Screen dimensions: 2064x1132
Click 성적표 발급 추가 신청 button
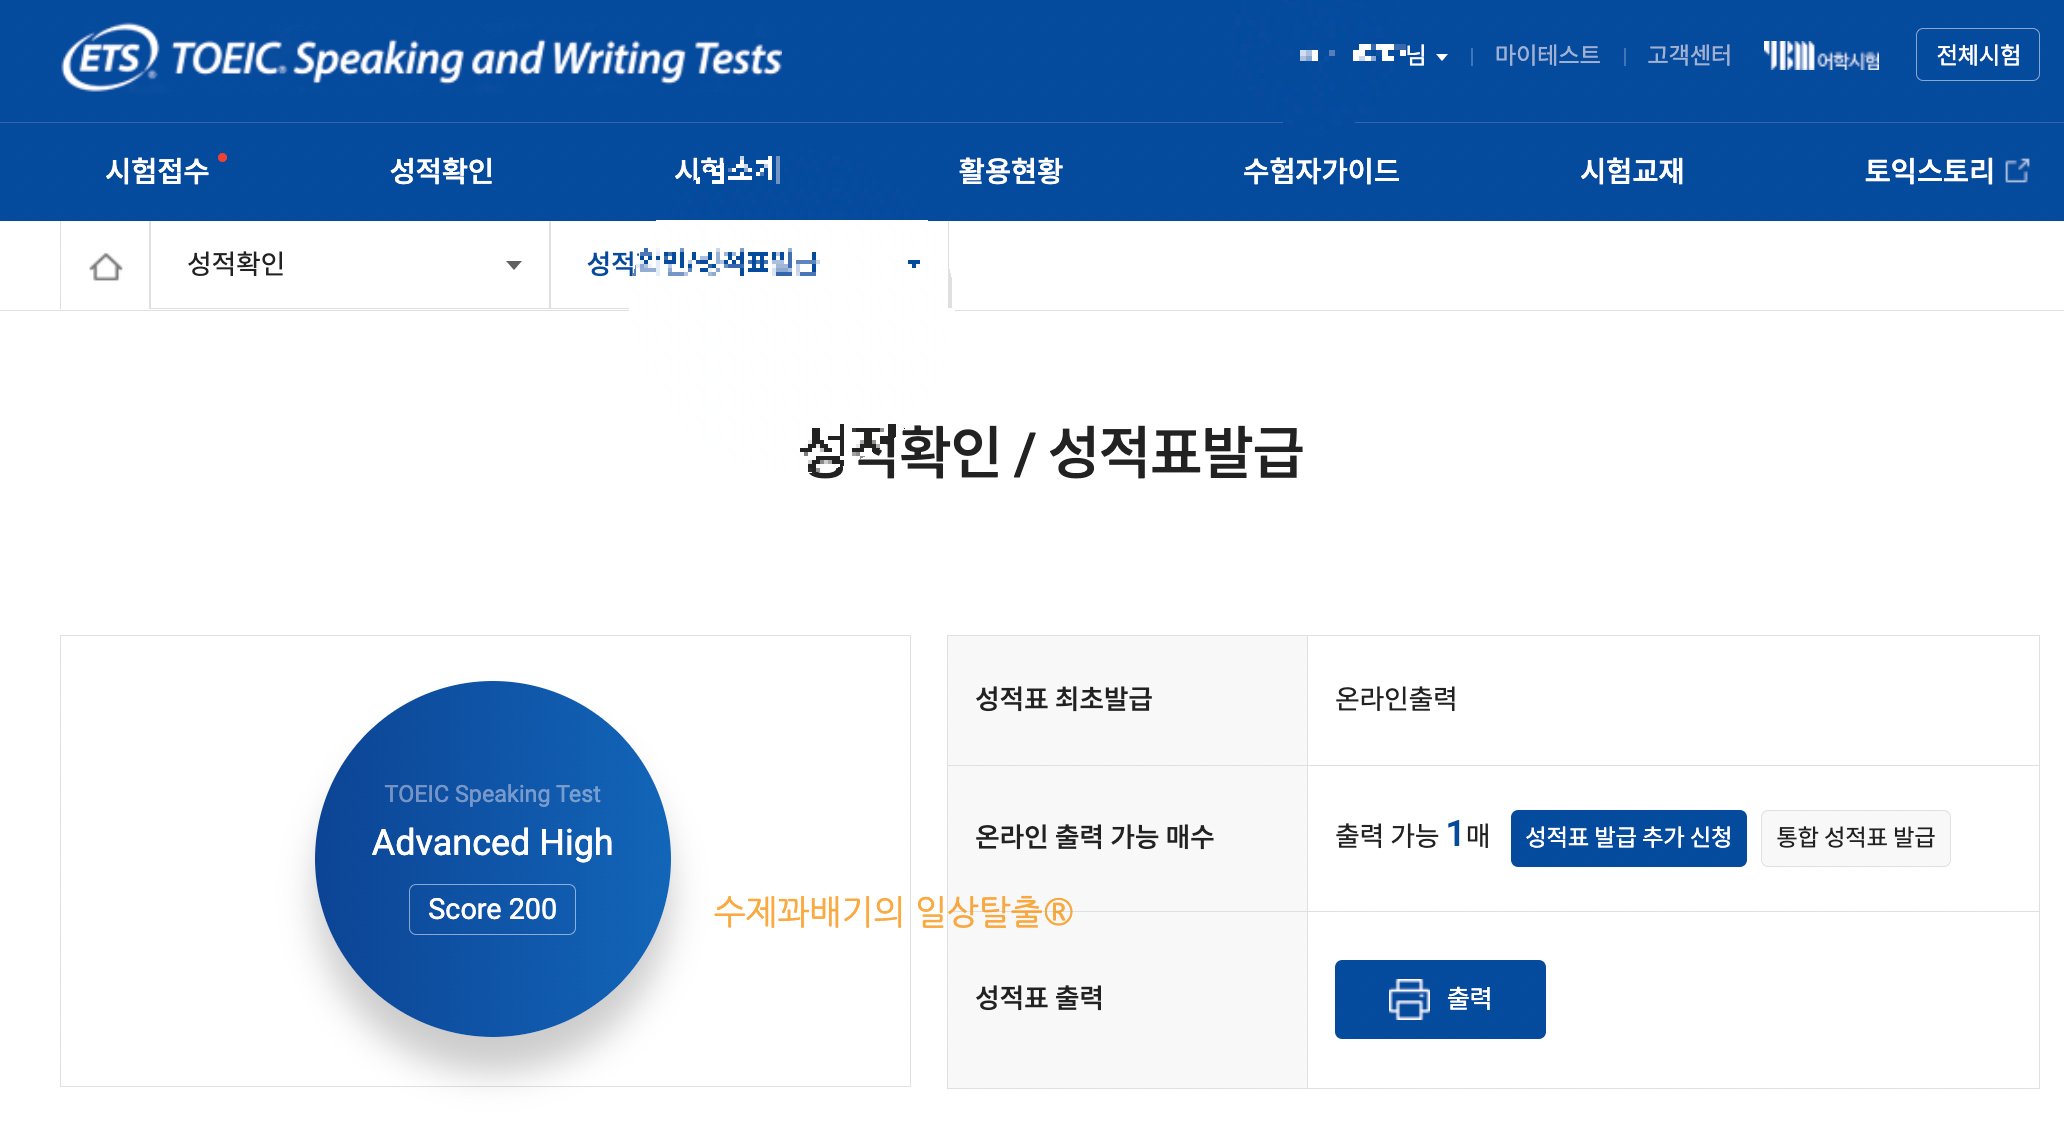[x=1628, y=838]
